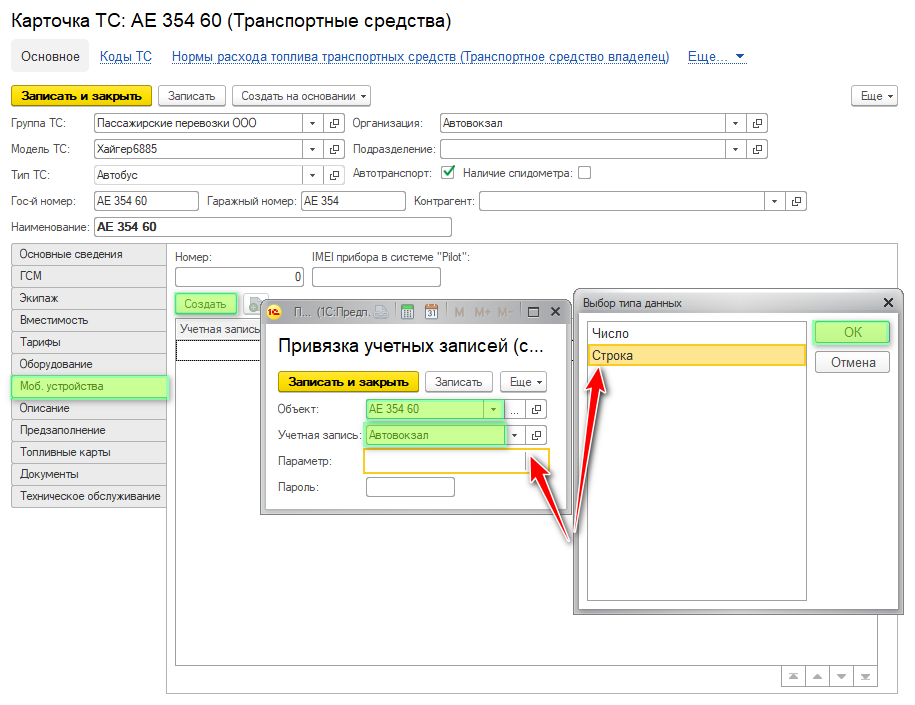Open the calculator in the dialog title bar
915x705 pixels.
point(408,312)
